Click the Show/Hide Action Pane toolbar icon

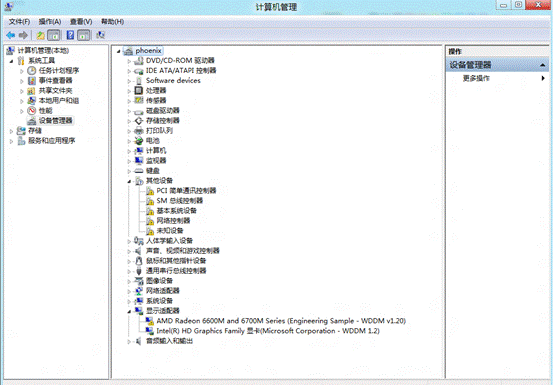[x=84, y=35]
